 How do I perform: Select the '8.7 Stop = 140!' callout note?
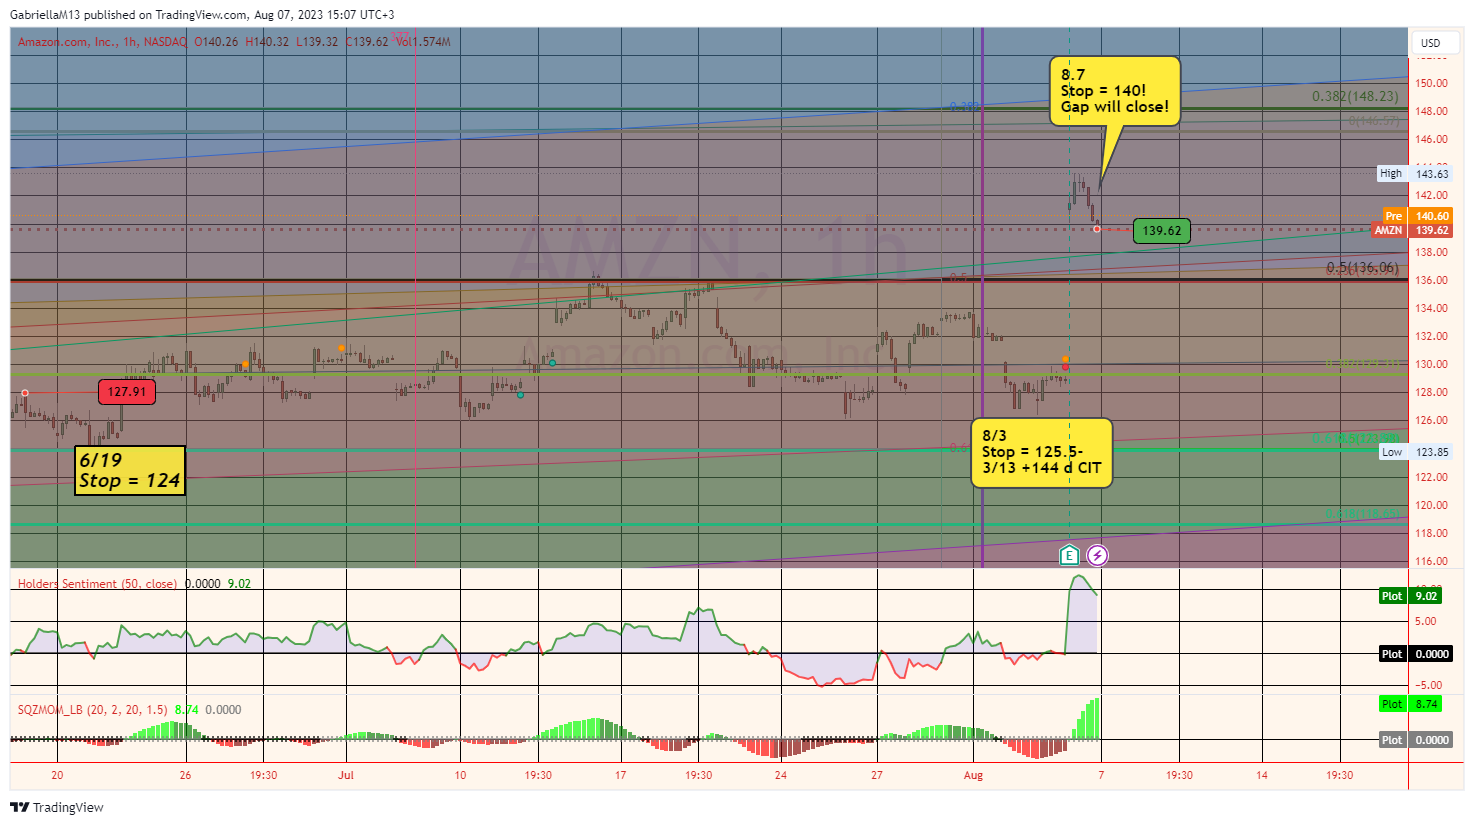click(x=1115, y=91)
